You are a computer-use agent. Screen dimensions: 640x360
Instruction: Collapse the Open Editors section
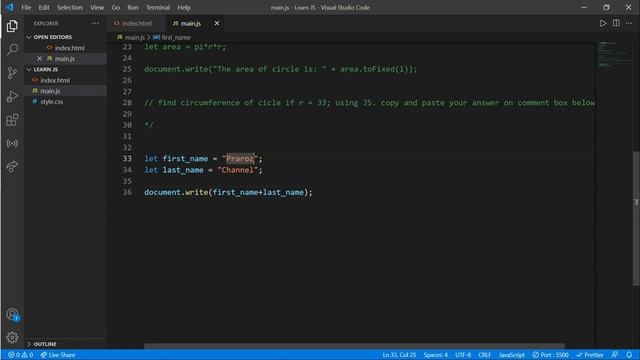click(x=65, y=37)
